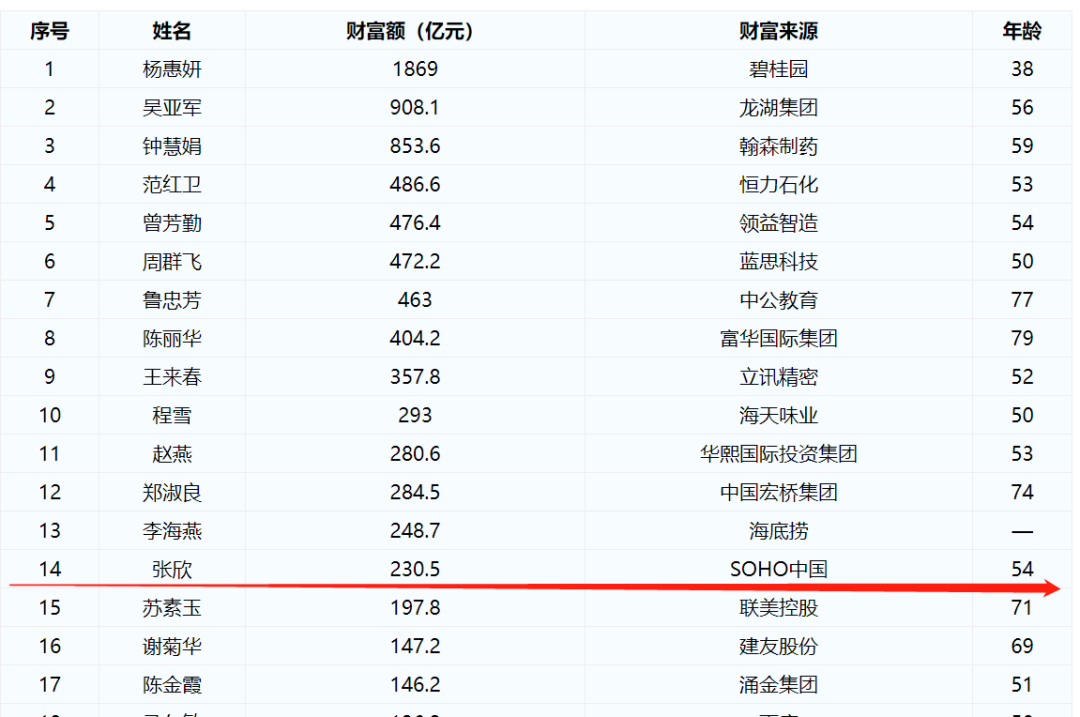Click the 姓名 column header
Image resolution: width=1080 pixels, height=717 pixels.
pyautogui.click(x=172, y=31)
